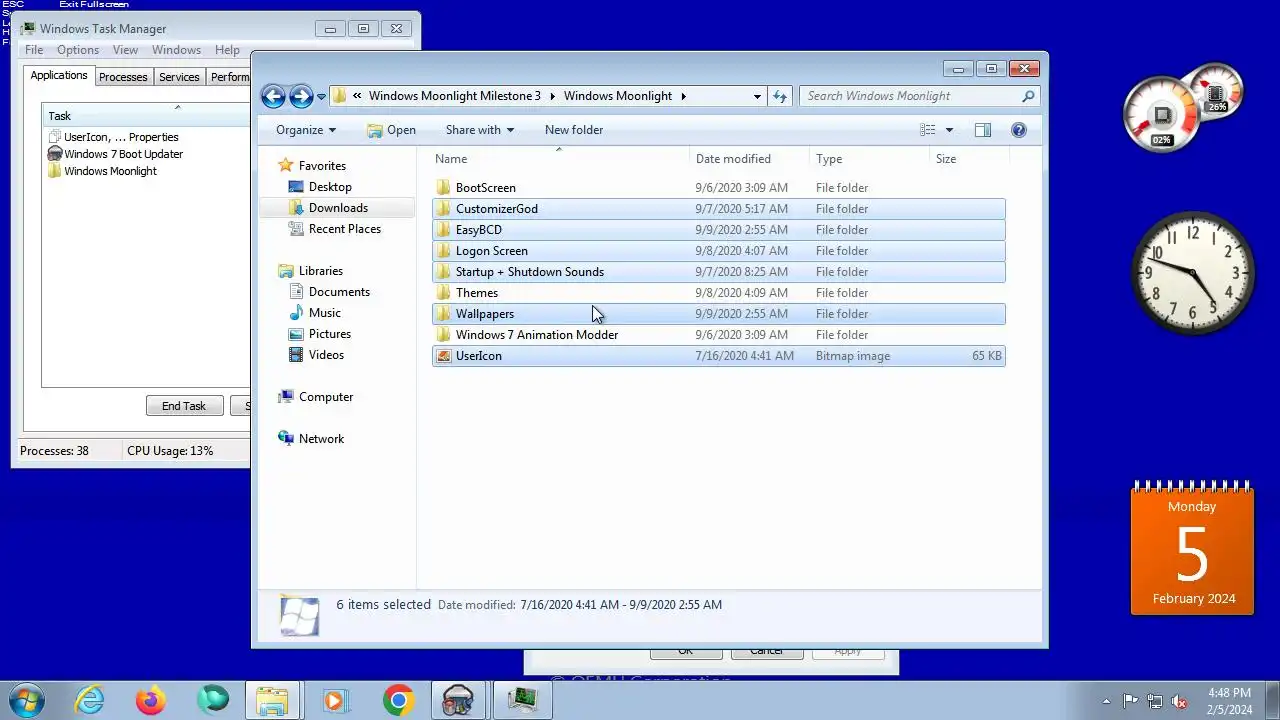
Task: Select the UserIcon bitmap file
Action: (x=719, y=356)
